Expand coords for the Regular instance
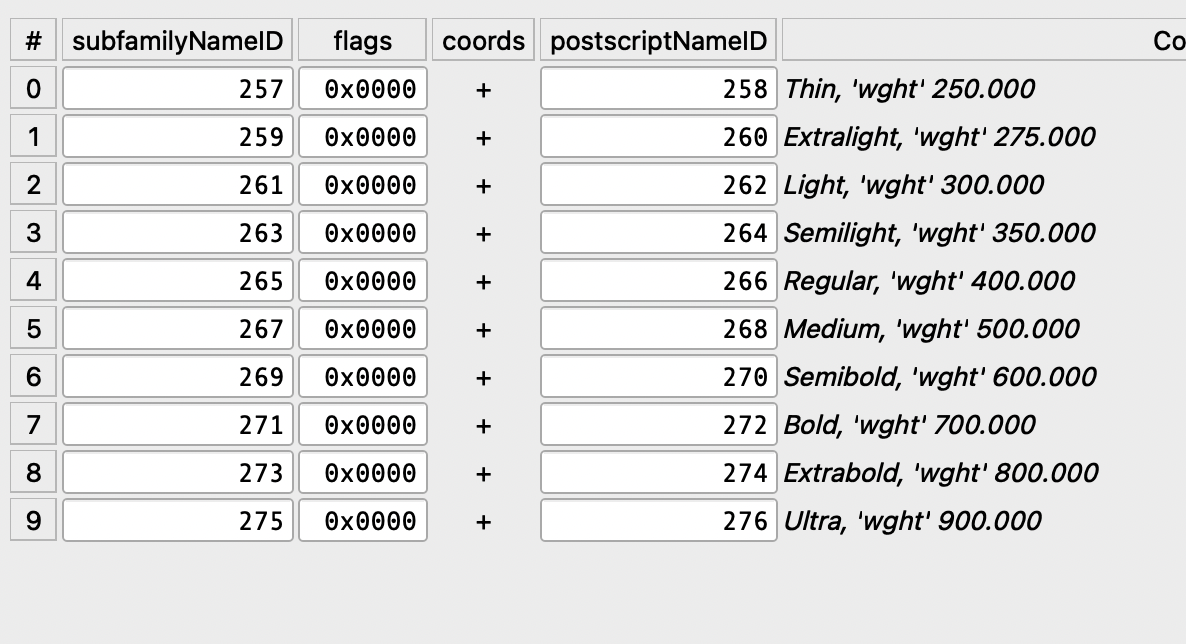 [x=484, y=282]
